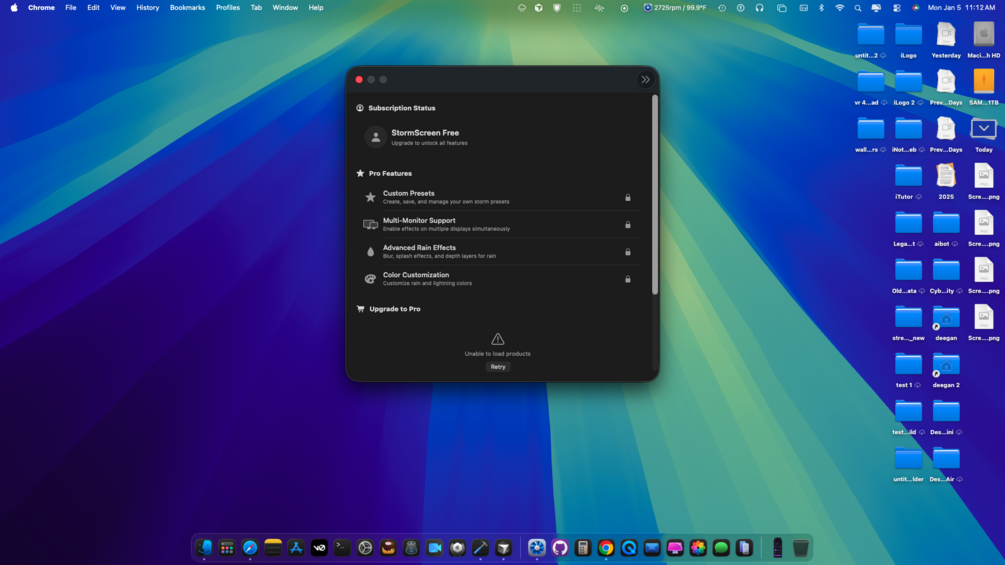The image size is (1005, 565).
Task: Open the History menu
Action: point(147,8)
